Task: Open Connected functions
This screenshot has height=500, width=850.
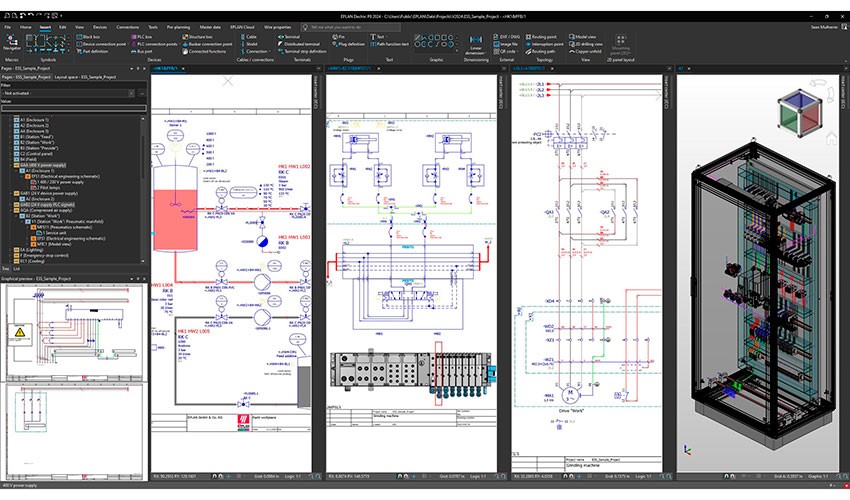Action: coord(204,52)
